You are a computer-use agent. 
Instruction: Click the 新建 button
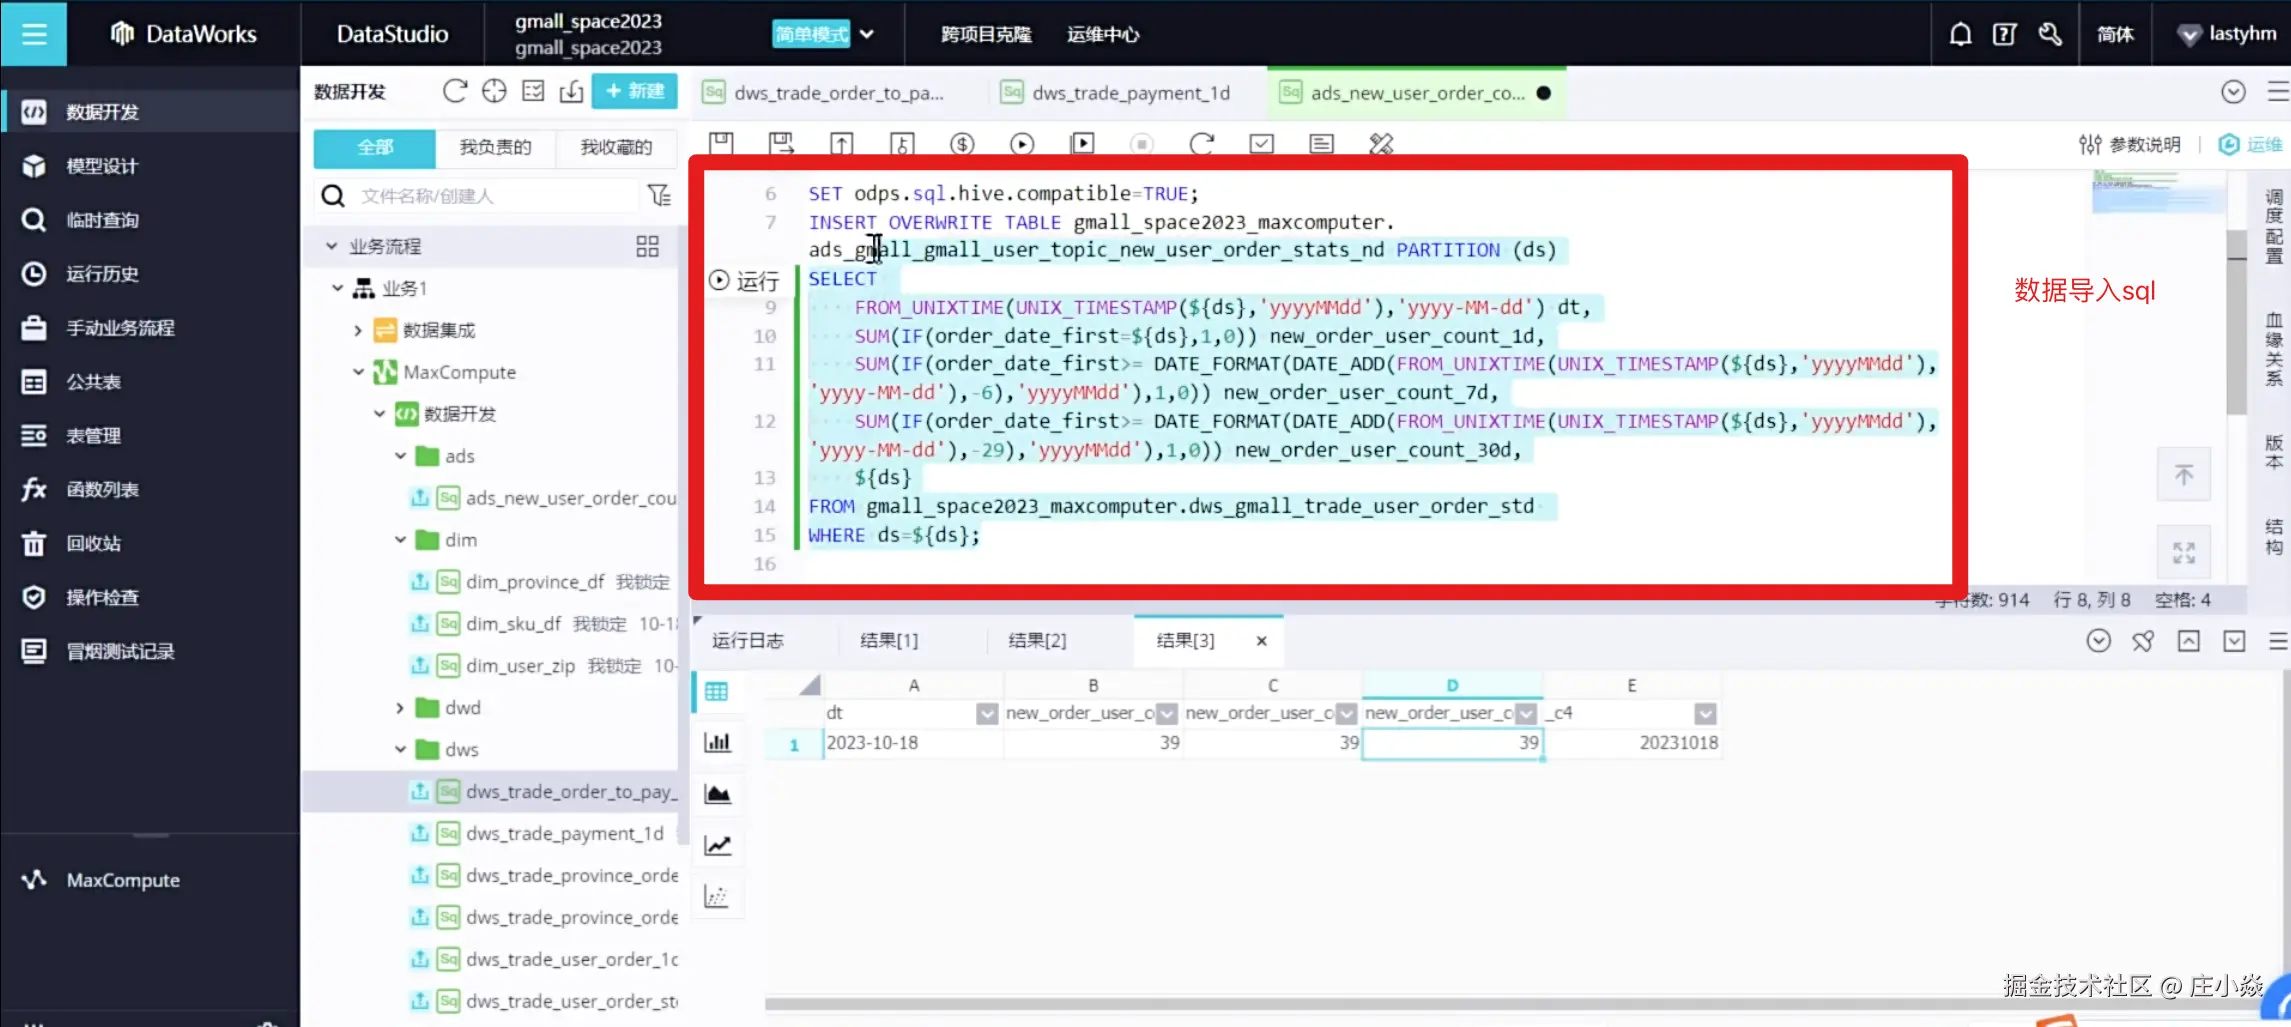(634, 91)
